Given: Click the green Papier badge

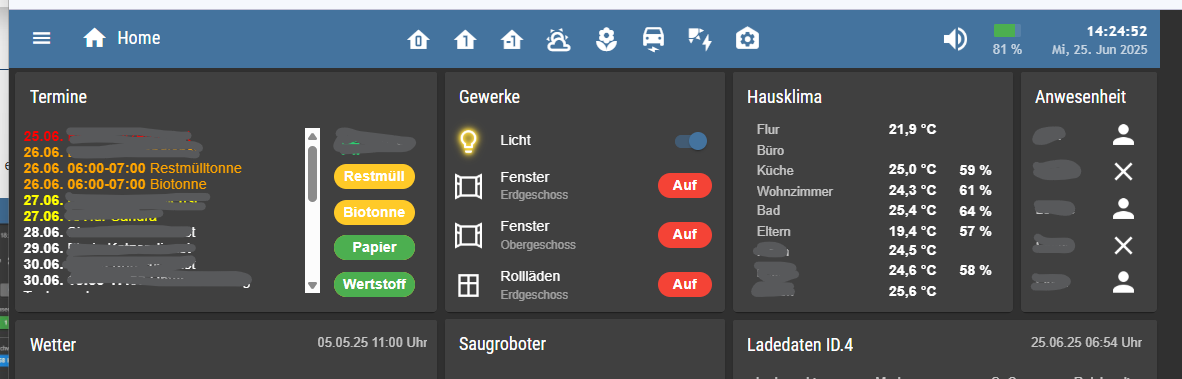Looking at the screenshot, I should click(x=375, y=248).
